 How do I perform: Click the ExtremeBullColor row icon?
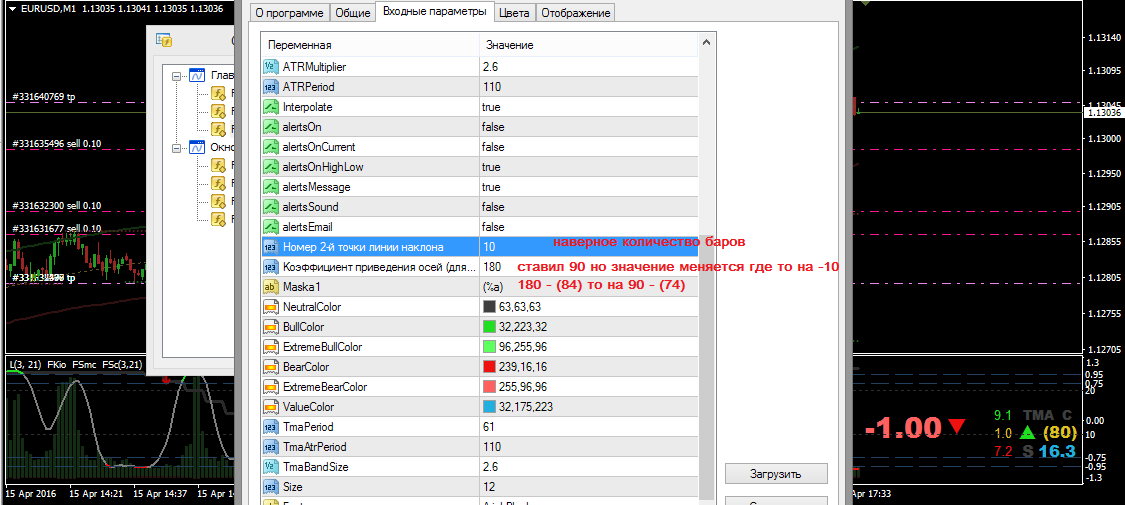(270, 347)
